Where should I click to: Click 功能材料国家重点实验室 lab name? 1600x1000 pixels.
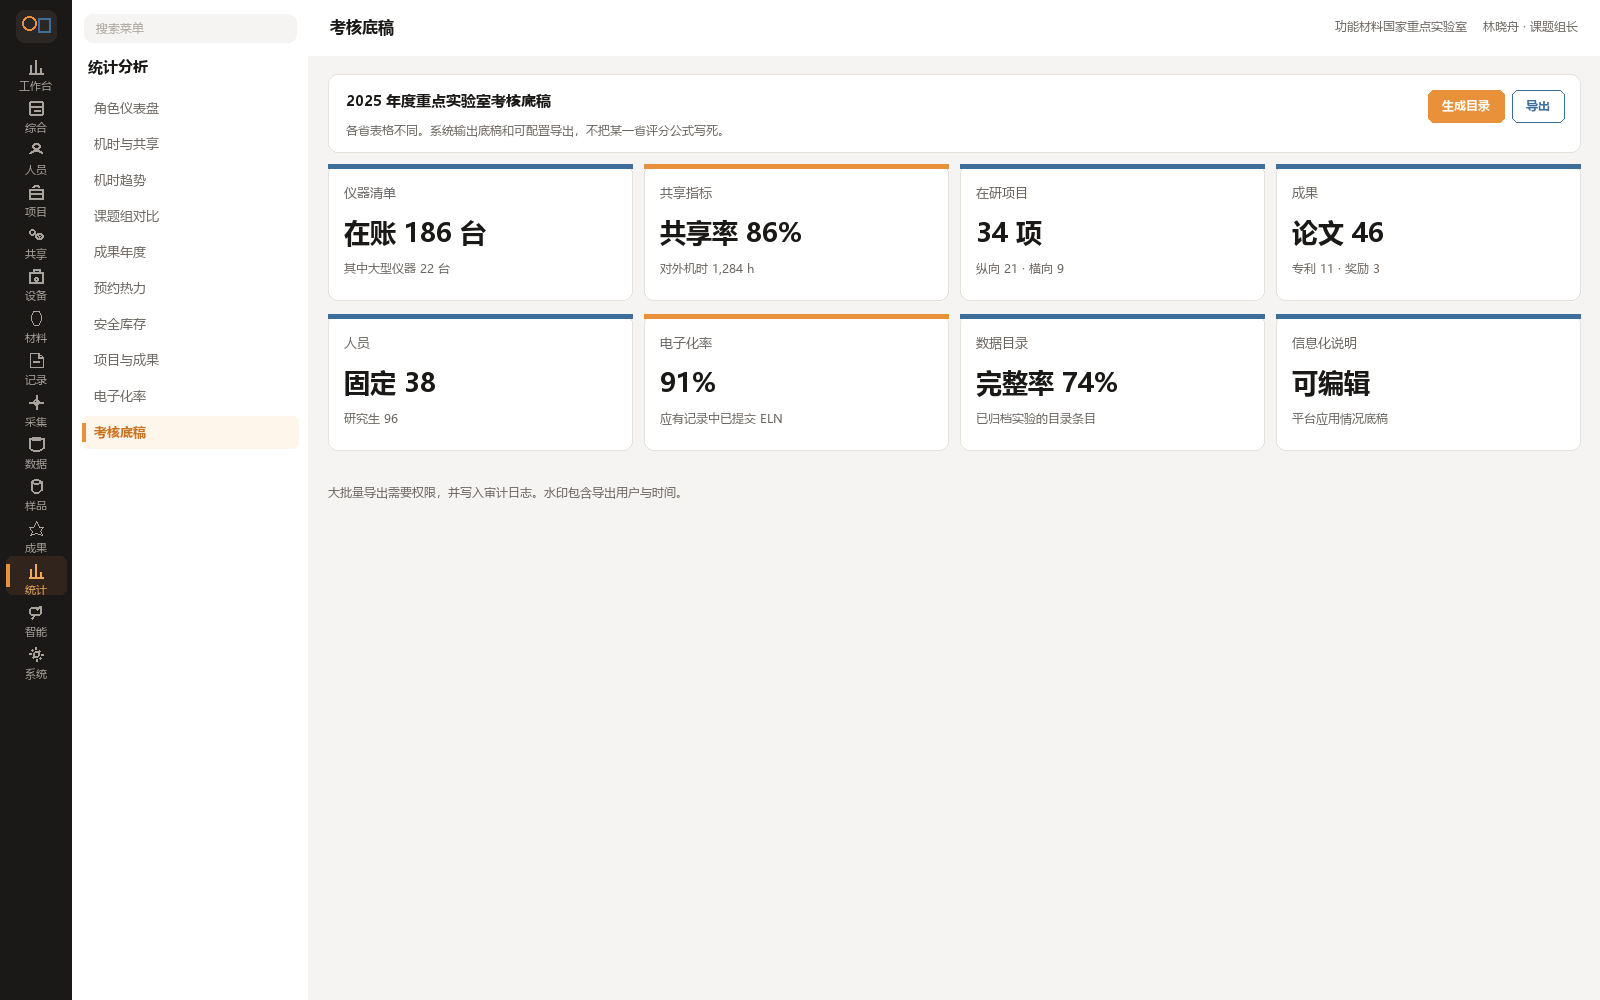pyautogui.click(x=1400, y=27)
